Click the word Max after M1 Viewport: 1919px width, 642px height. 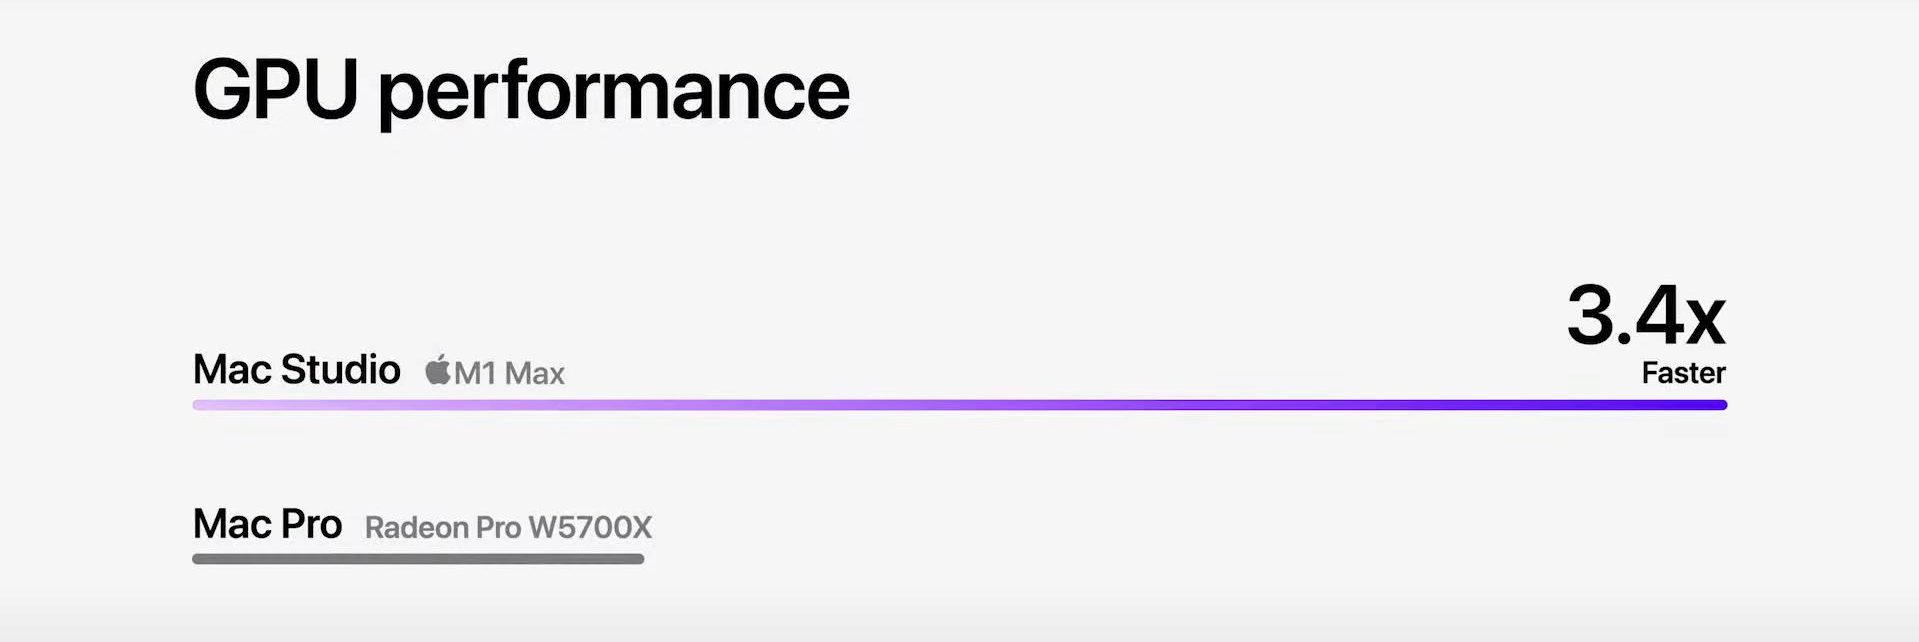pyautogui.click(x=535, y=373)
